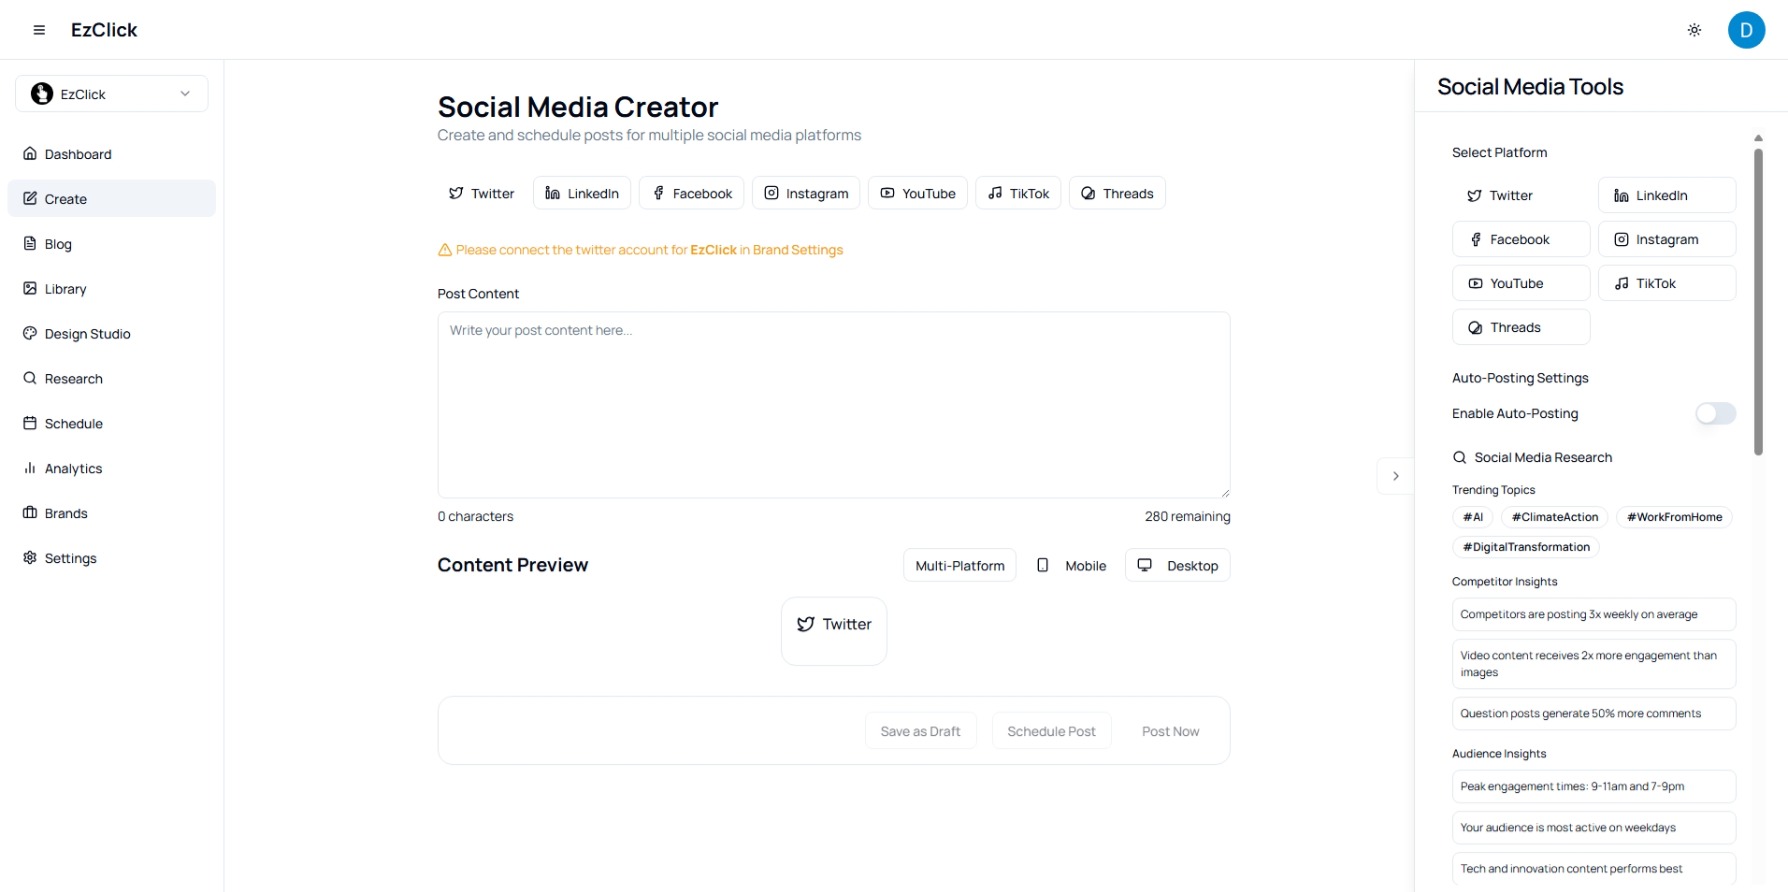Collapse the Social Media Tools panel chevron
The height and width of the screenshot is (892, 1788).
[1395, 476]
